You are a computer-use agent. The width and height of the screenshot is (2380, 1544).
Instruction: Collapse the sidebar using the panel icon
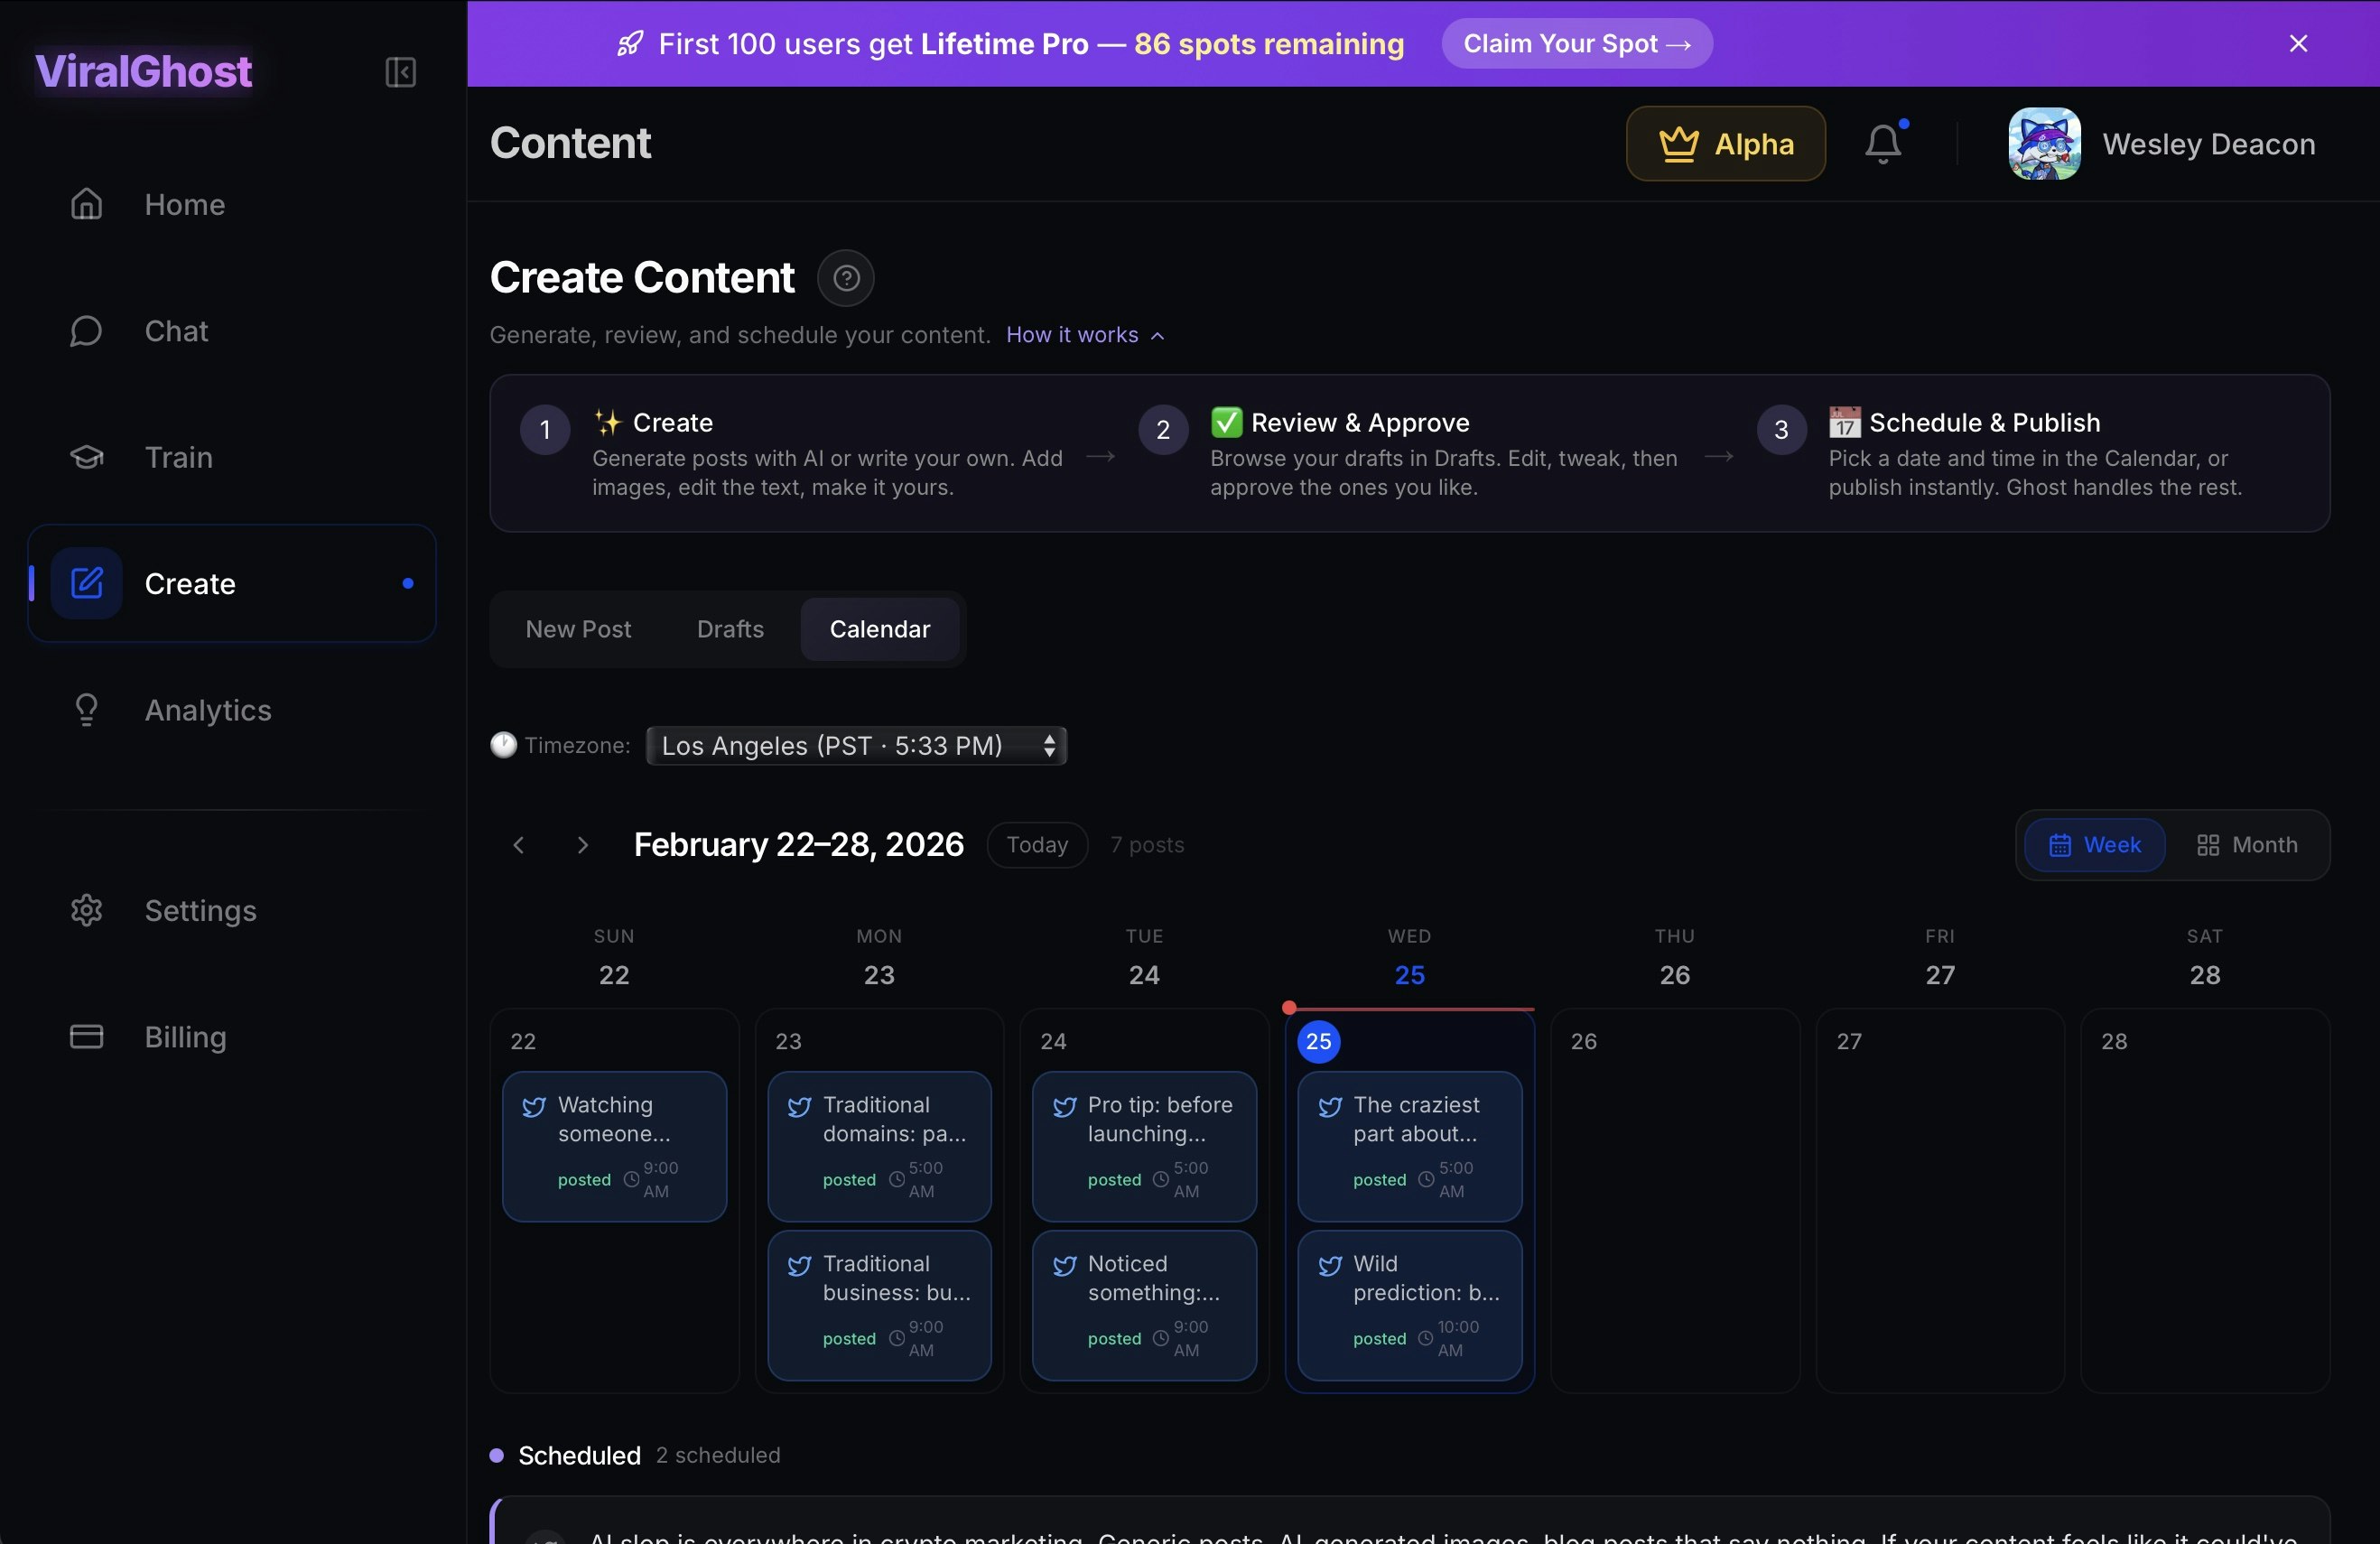point(399,71)
